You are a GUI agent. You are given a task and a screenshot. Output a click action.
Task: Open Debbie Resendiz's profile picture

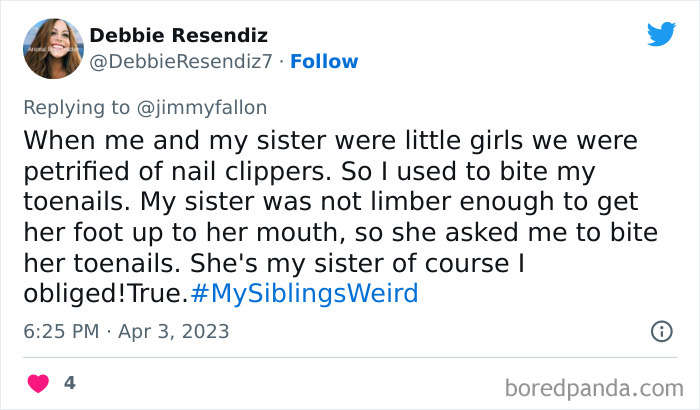coord(53,48)
